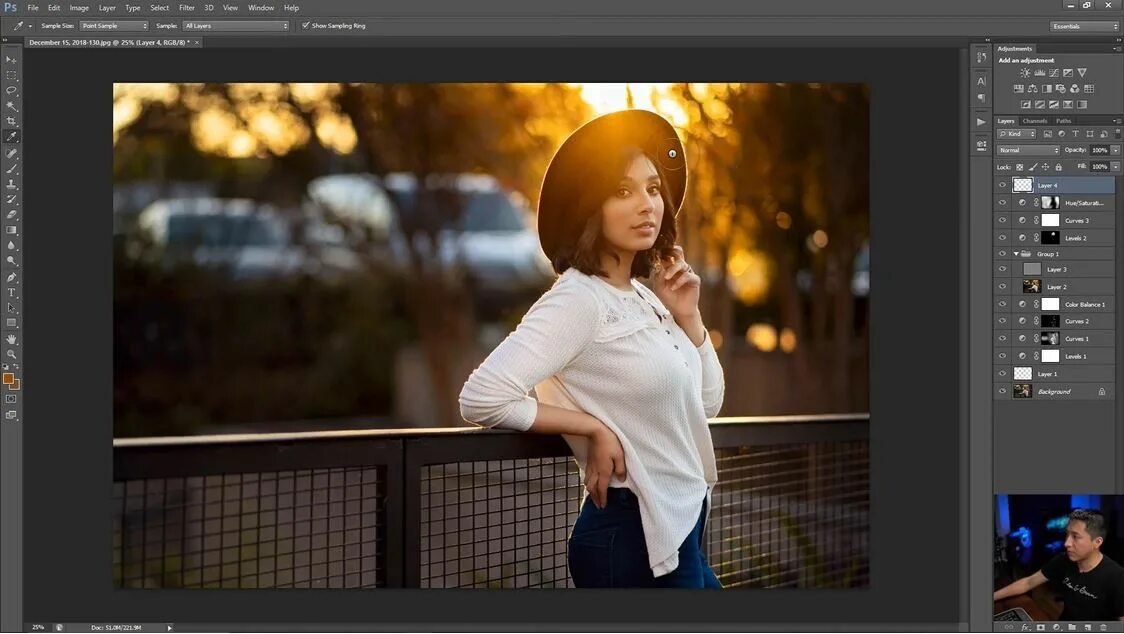Select the Rectangular Marquee tool
The width and height of the screenshot is (1124, 634).
pos(11,75)
